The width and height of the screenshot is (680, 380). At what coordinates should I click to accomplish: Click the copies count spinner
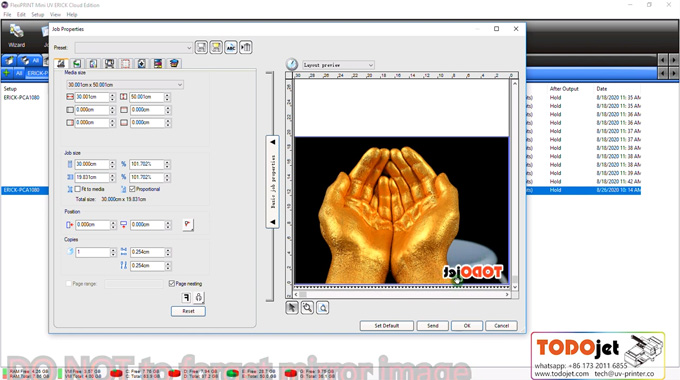pos(113,252)
